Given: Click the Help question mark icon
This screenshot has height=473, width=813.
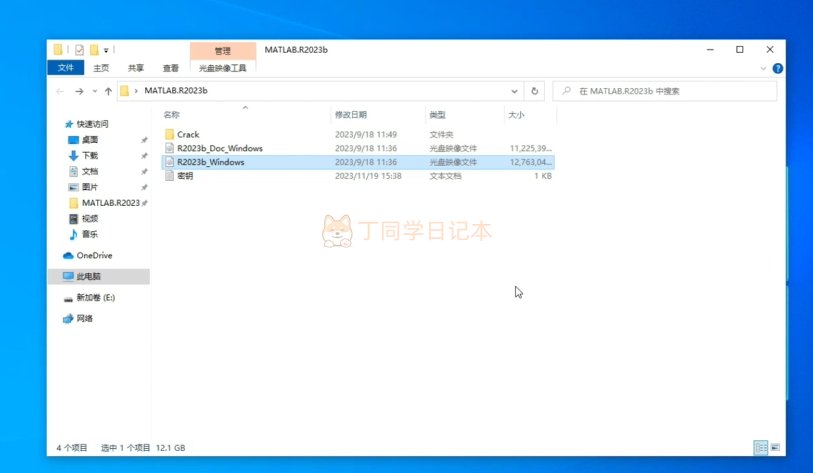Looking at the screenshot, I should 777,68.
